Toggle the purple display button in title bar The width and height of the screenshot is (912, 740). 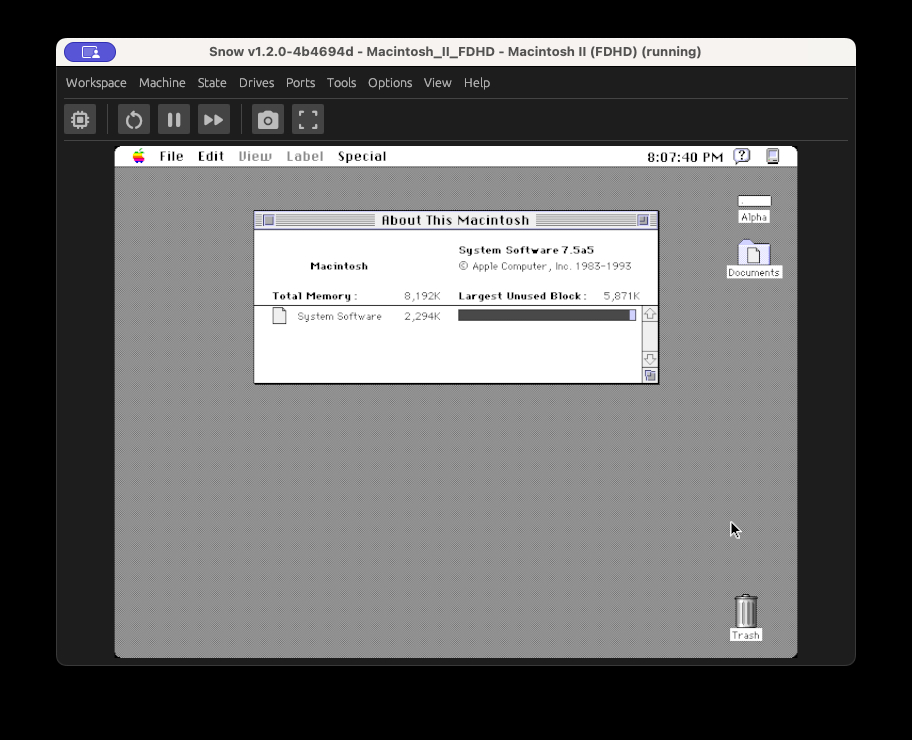pos(90,52)
